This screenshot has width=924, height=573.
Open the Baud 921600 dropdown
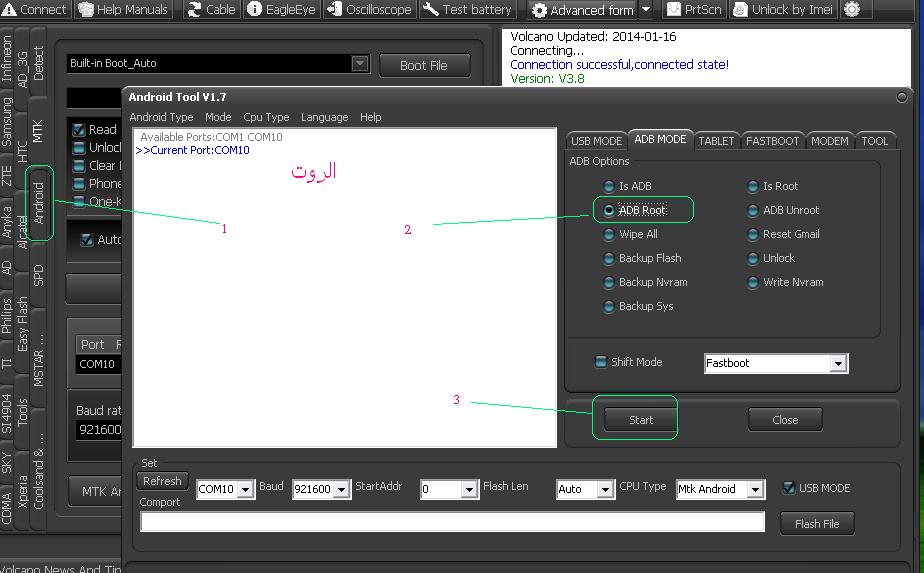(x=342, y=489)
